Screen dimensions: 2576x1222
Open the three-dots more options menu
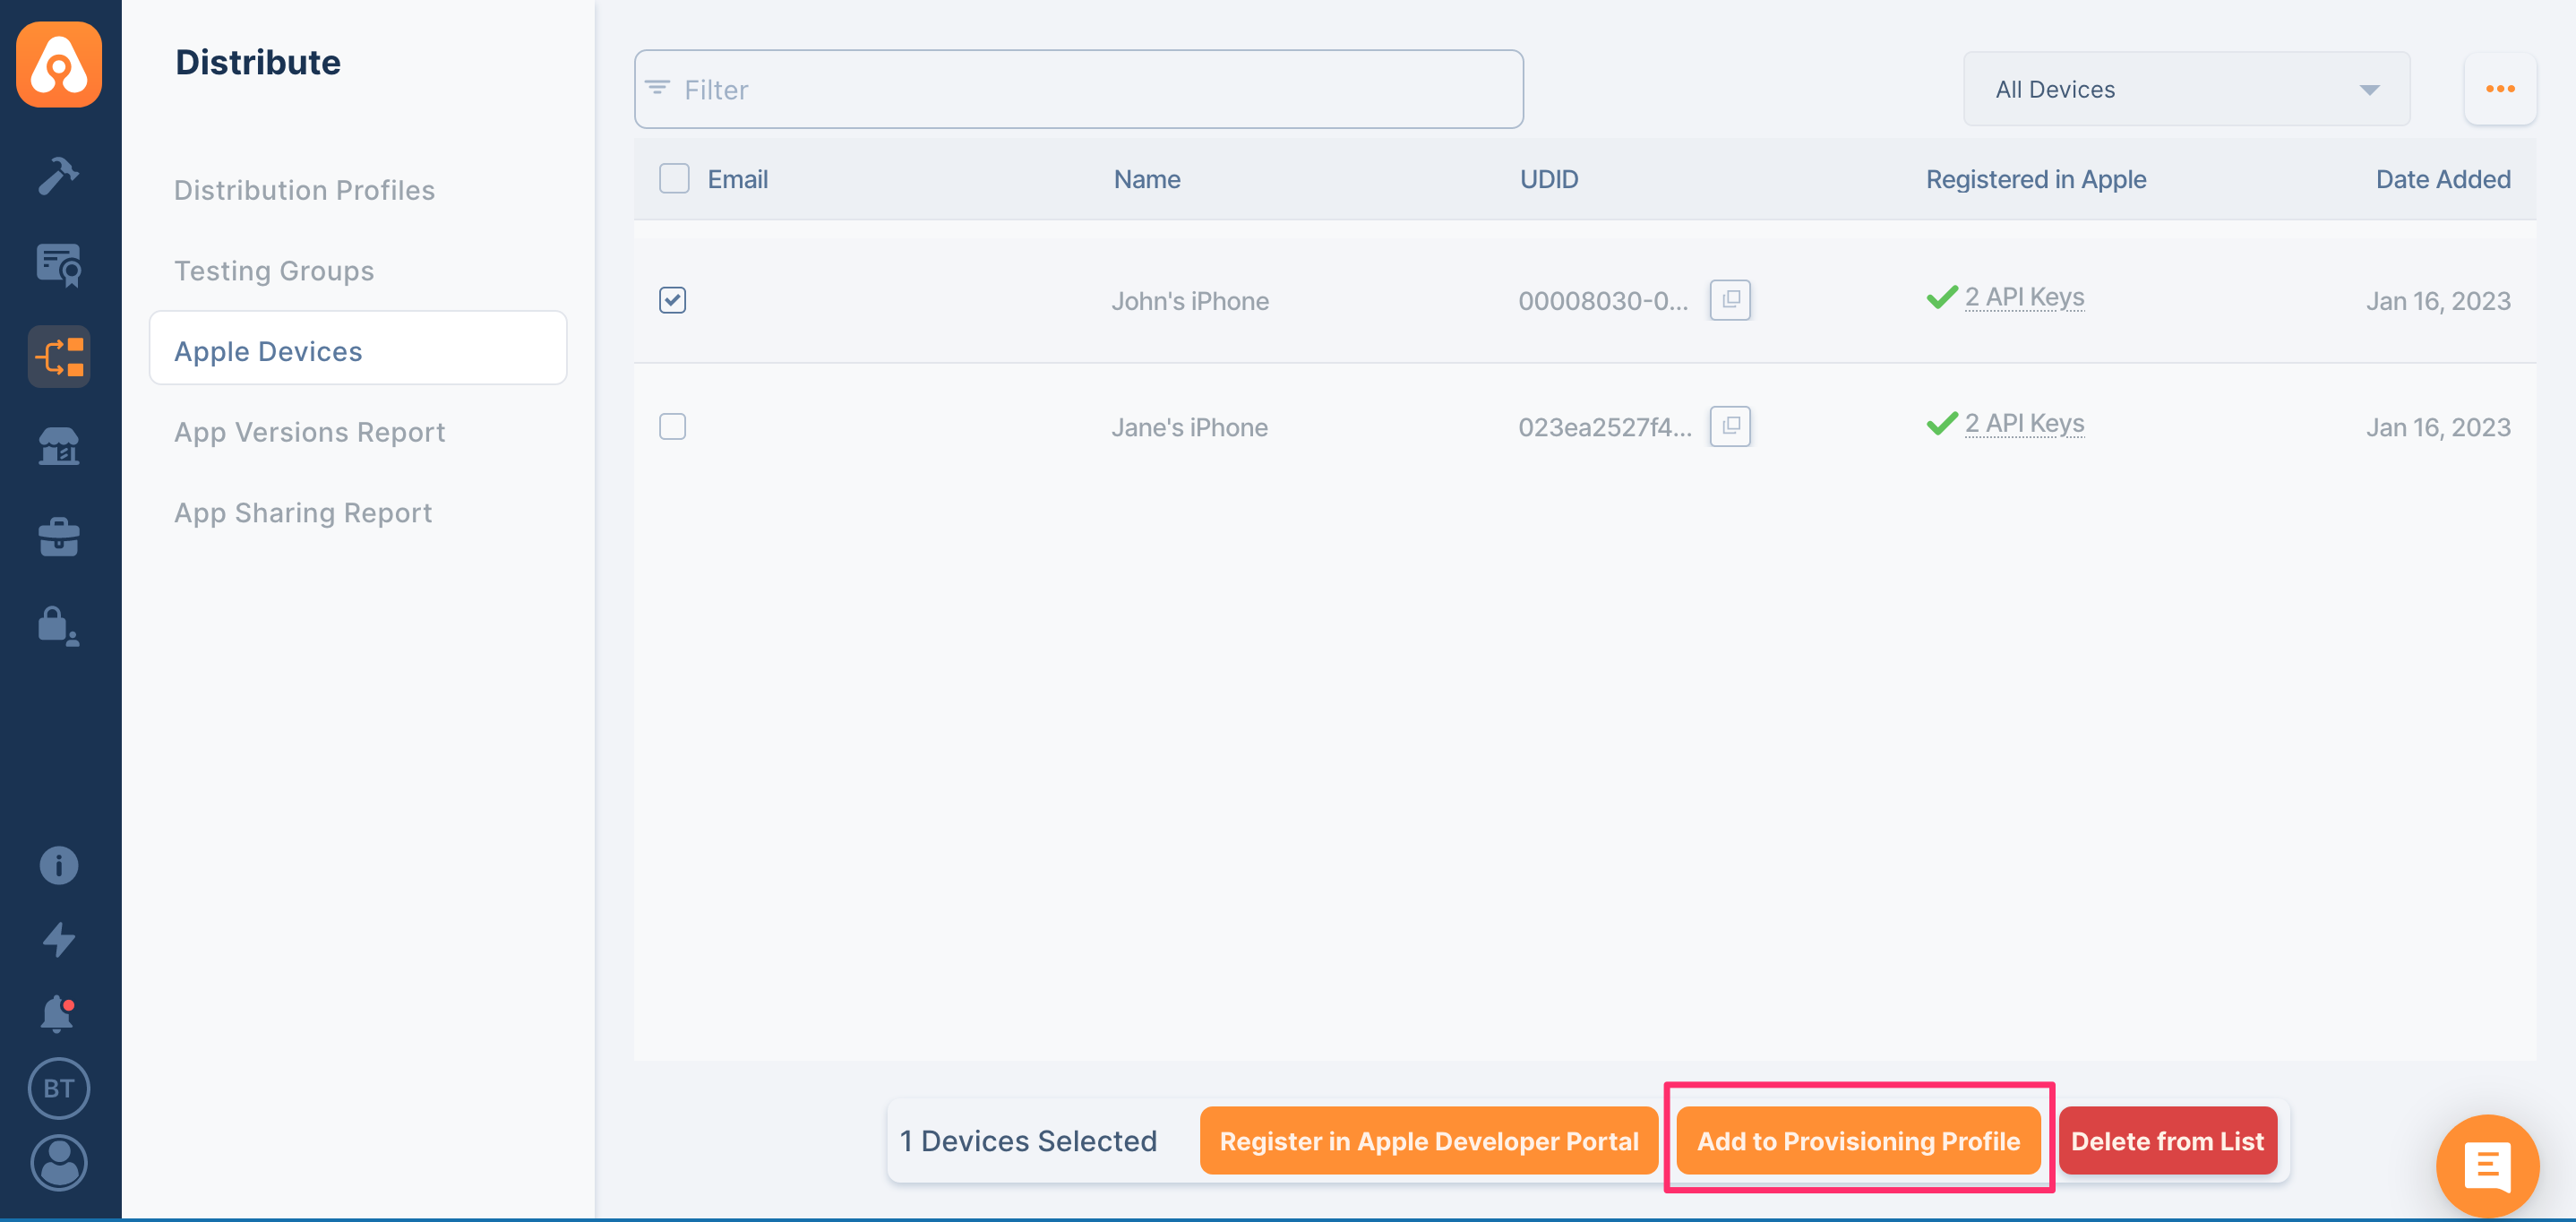point(2500,89)
